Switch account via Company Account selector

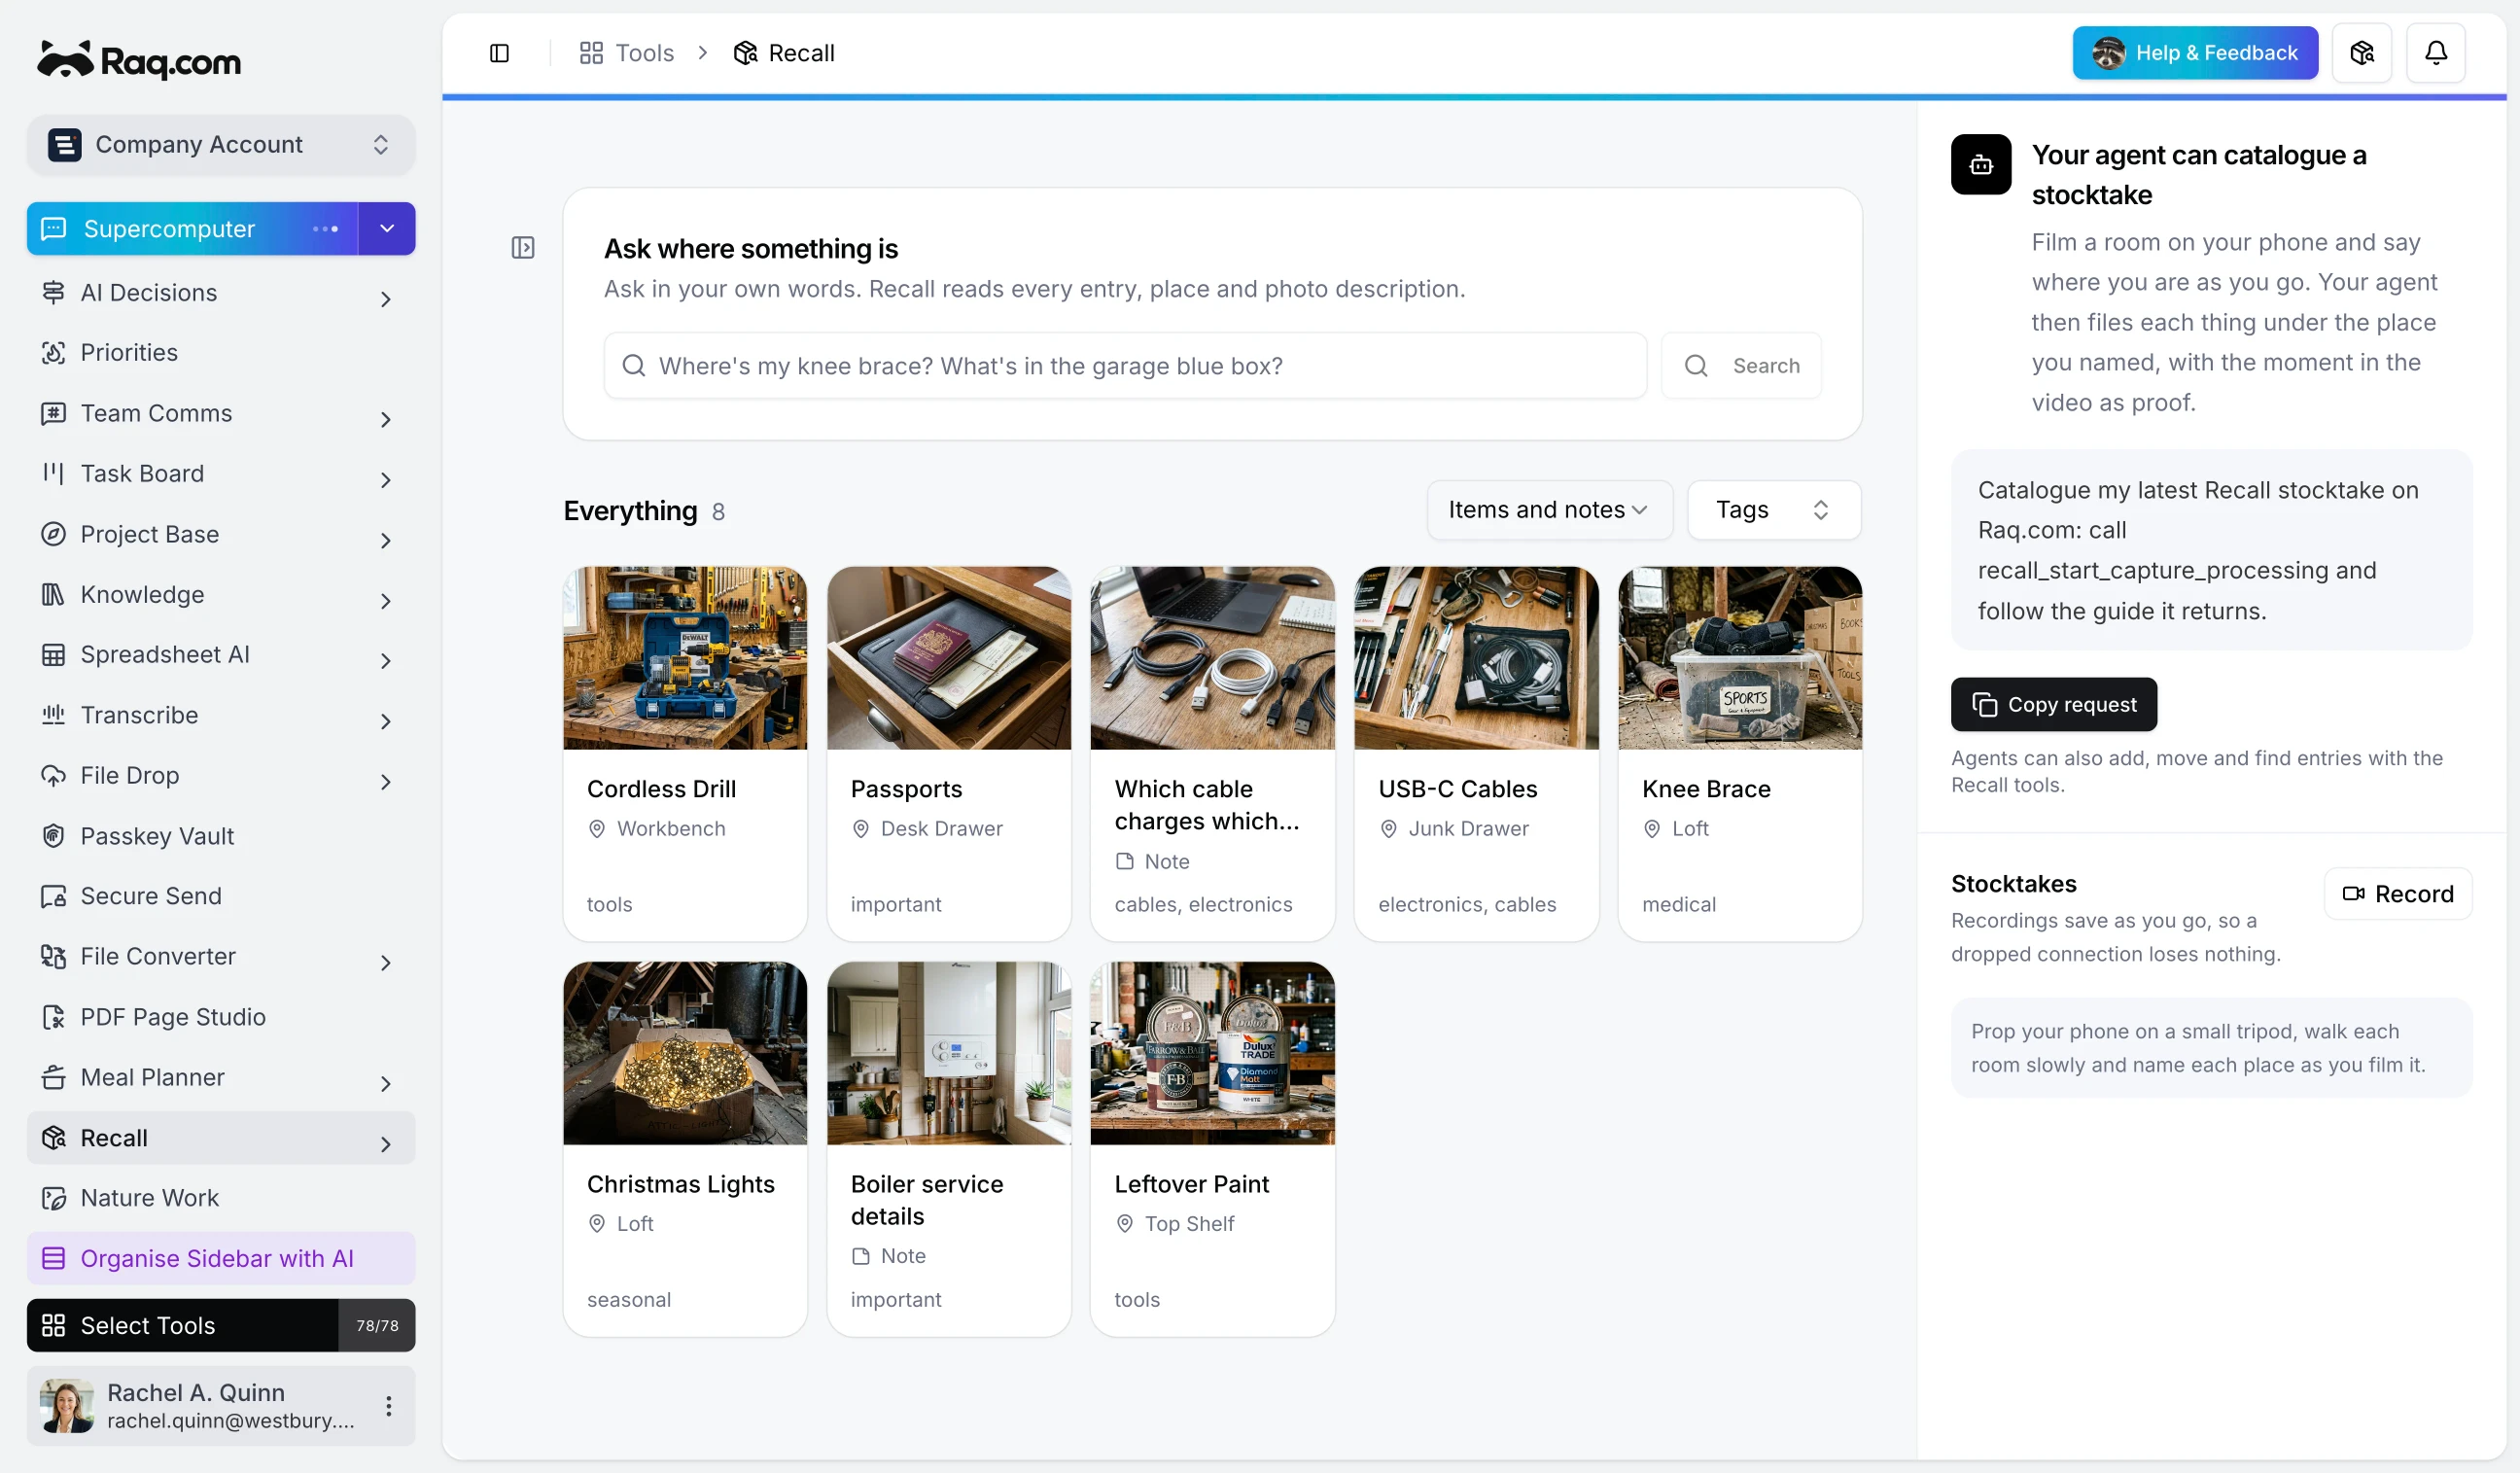tap(220, 145)
